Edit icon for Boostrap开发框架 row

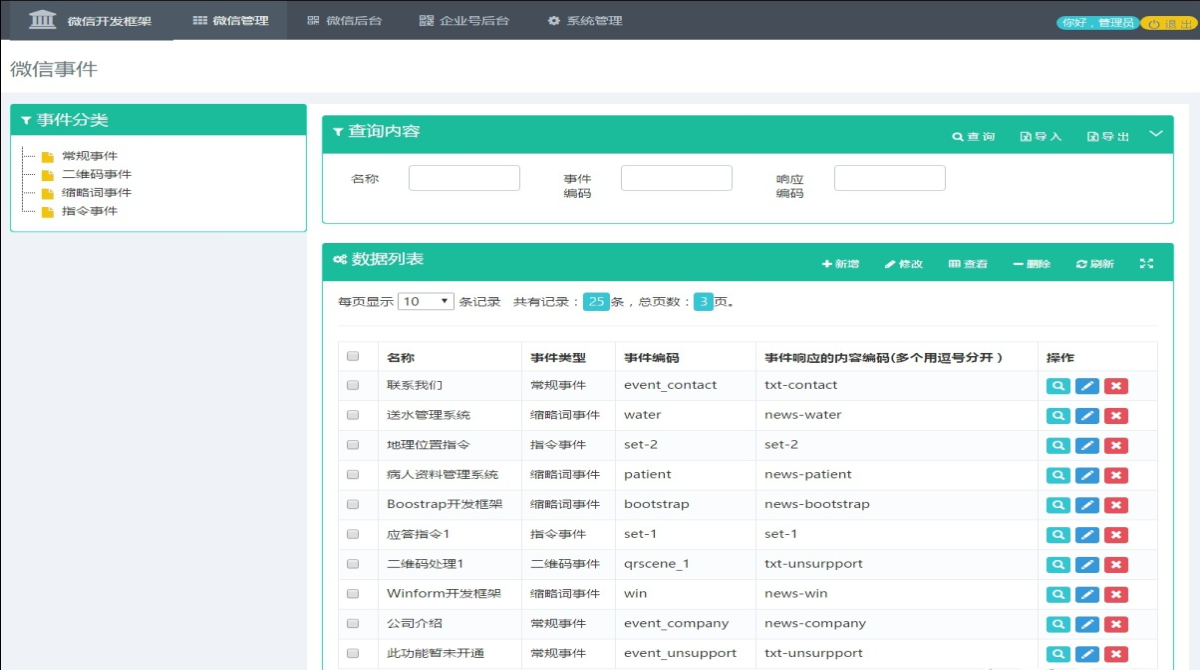click(1087, 505)
